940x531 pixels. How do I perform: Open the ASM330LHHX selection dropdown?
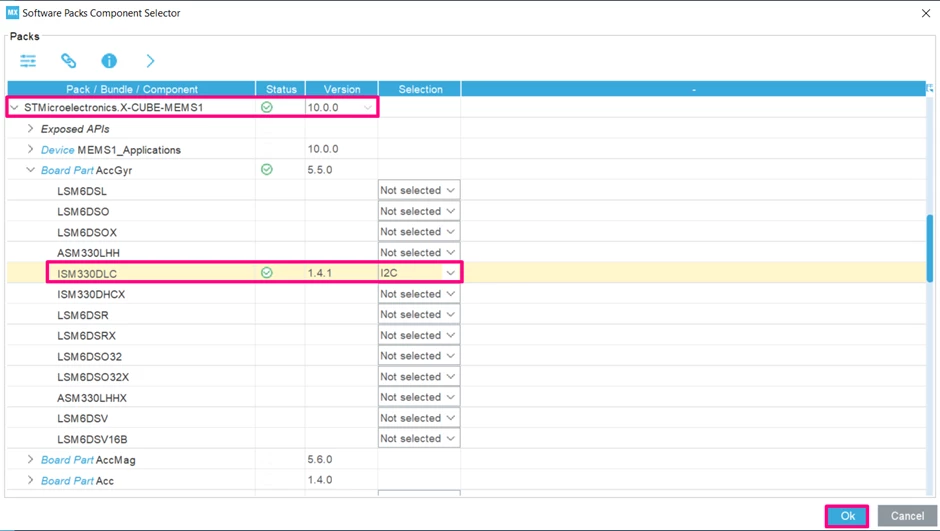tap(419, 397)
